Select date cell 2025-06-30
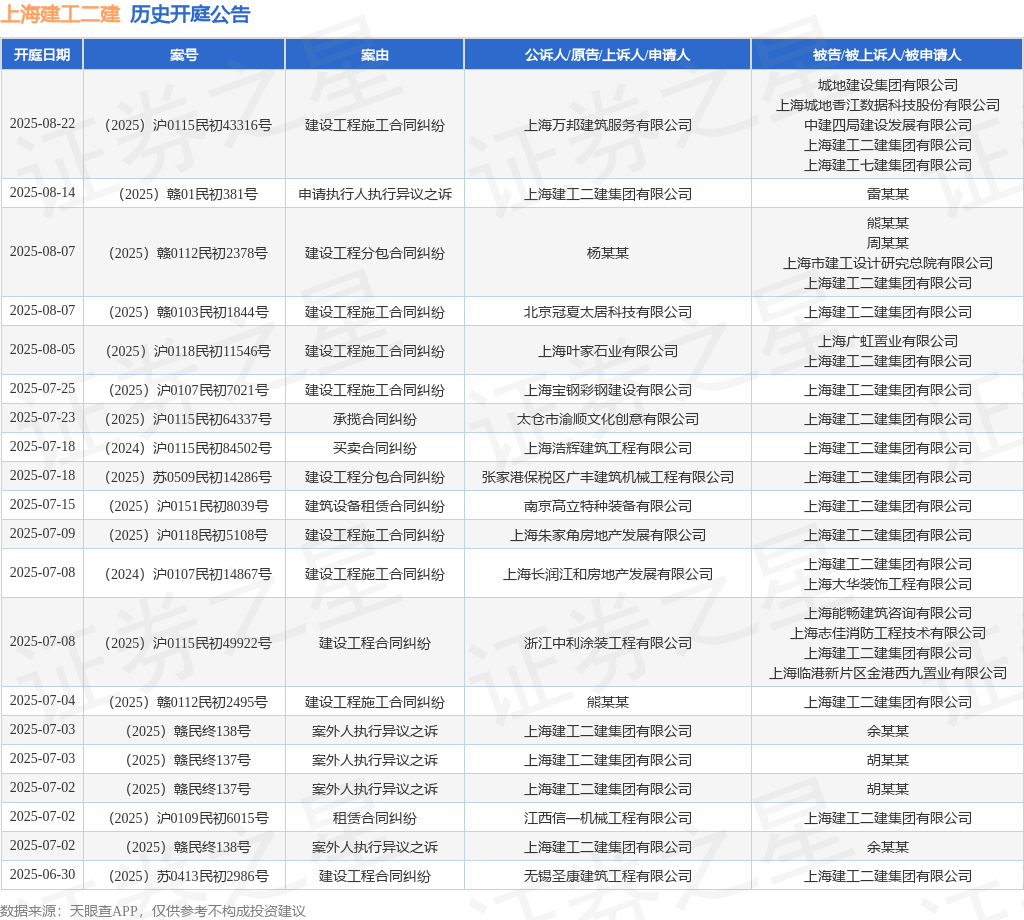 click(42, 874)
